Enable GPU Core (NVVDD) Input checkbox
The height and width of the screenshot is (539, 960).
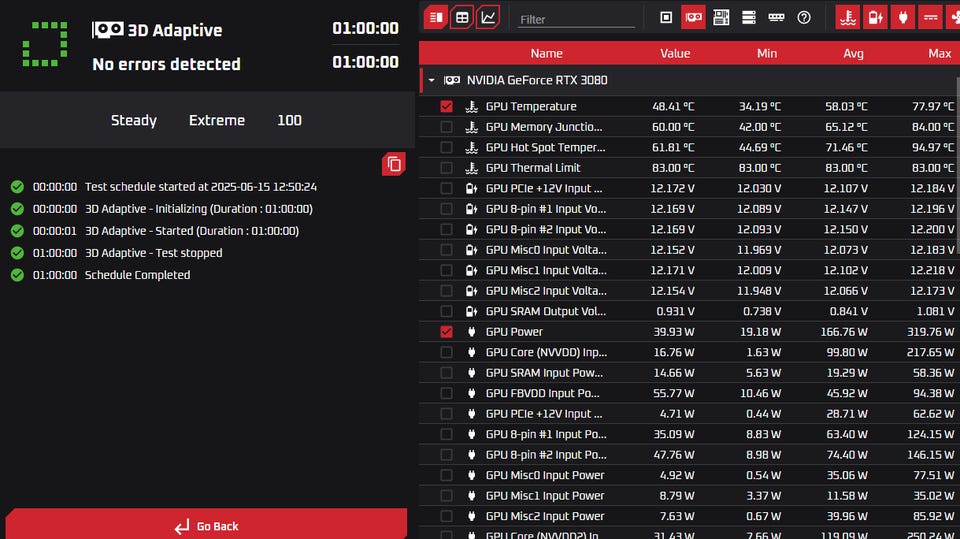(446, 352)
